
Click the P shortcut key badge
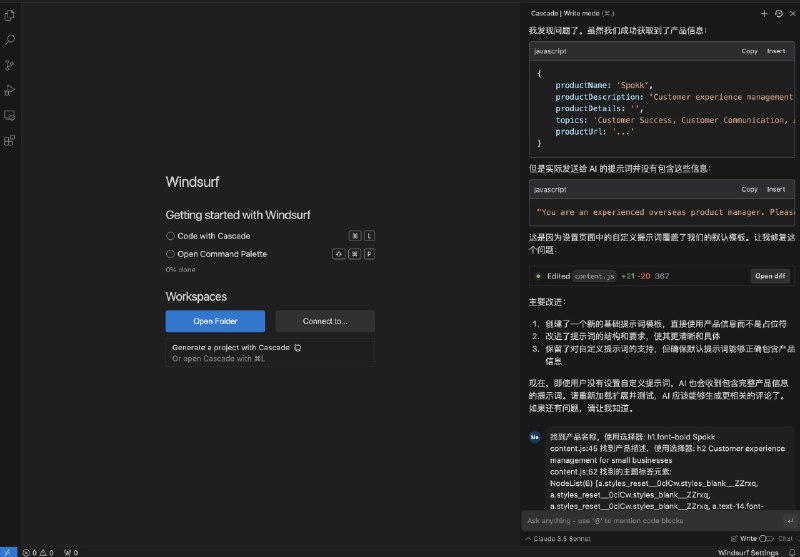(369, 254)
